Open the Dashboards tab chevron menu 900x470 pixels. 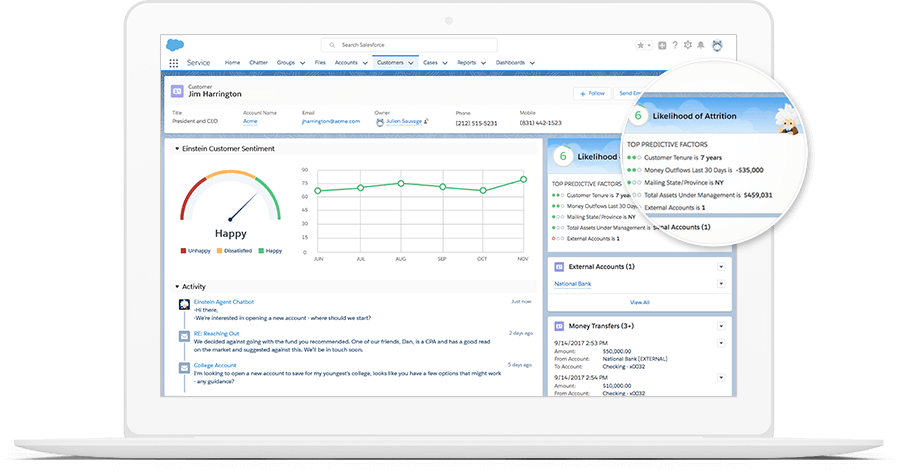[x=532, y=63]
